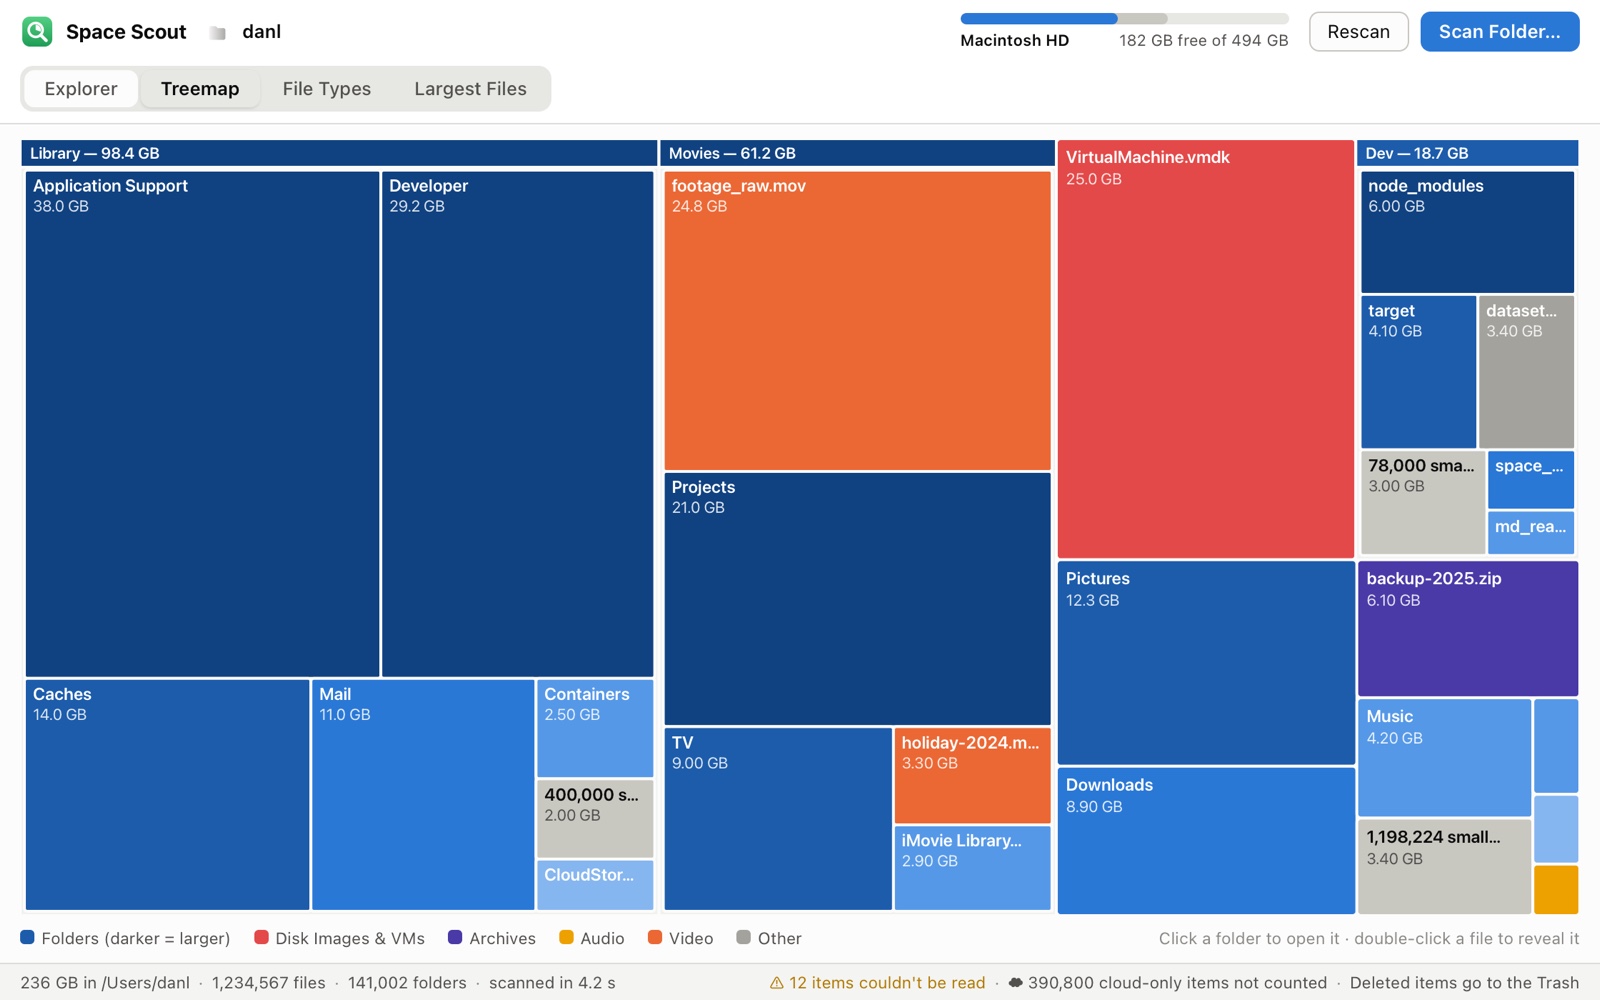Viewport: 1600px width, 1000px height.
Task: Click the Video legend color swatch
Action: 655,938
